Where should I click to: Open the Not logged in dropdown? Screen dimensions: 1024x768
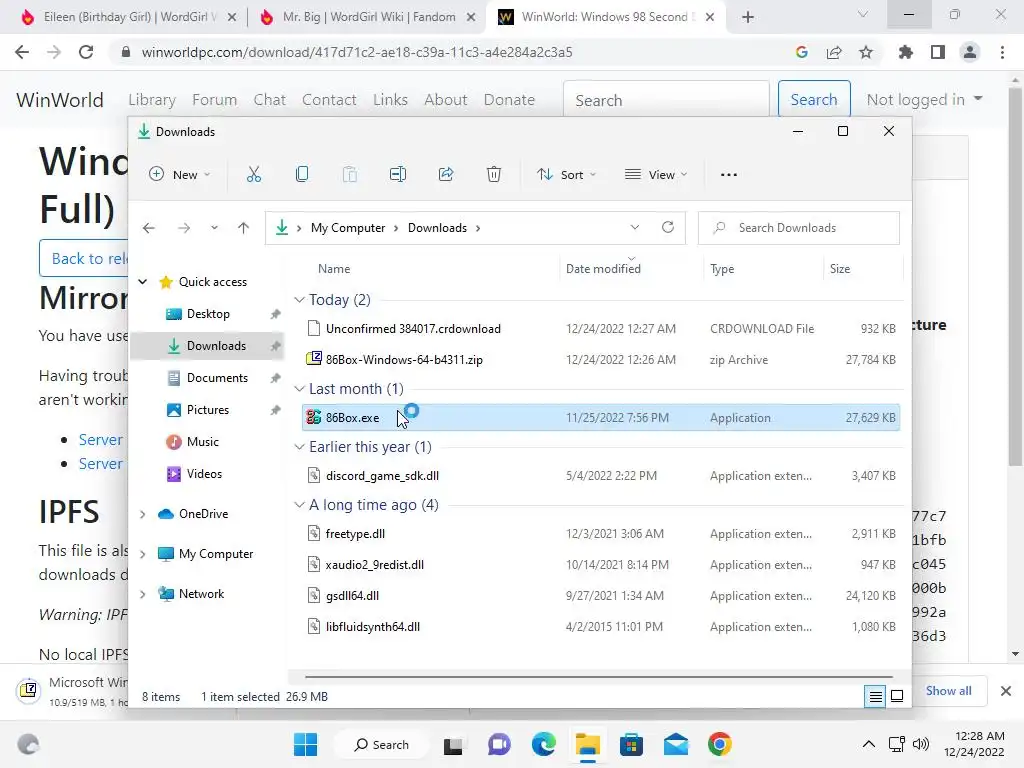[924, 99]
